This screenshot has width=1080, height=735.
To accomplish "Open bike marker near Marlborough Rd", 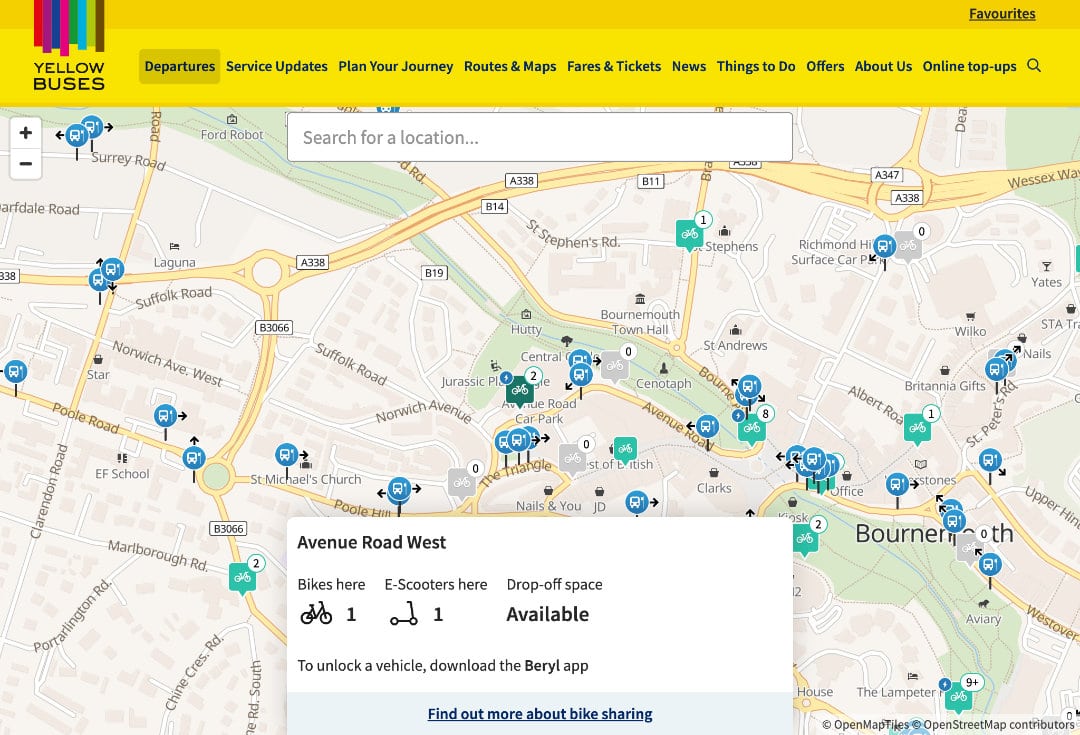I will click(x=242, y=578).
